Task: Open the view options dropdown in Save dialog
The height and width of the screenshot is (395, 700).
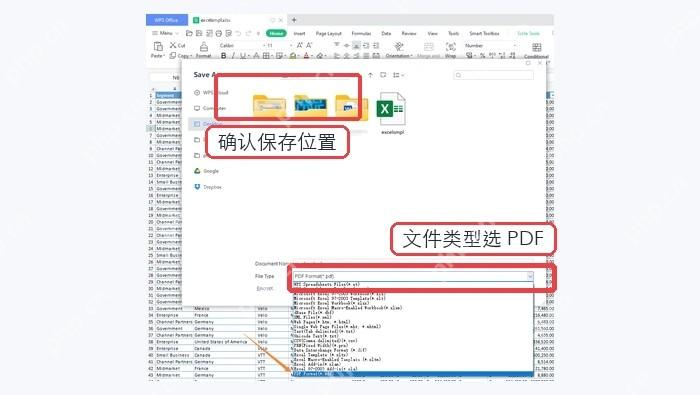Action: coord(398,75)
